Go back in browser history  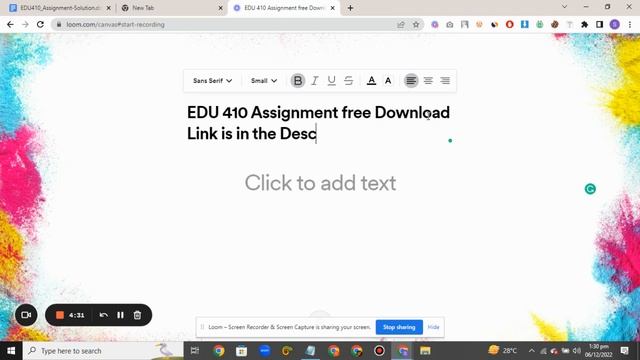click(x=10, y=24)
